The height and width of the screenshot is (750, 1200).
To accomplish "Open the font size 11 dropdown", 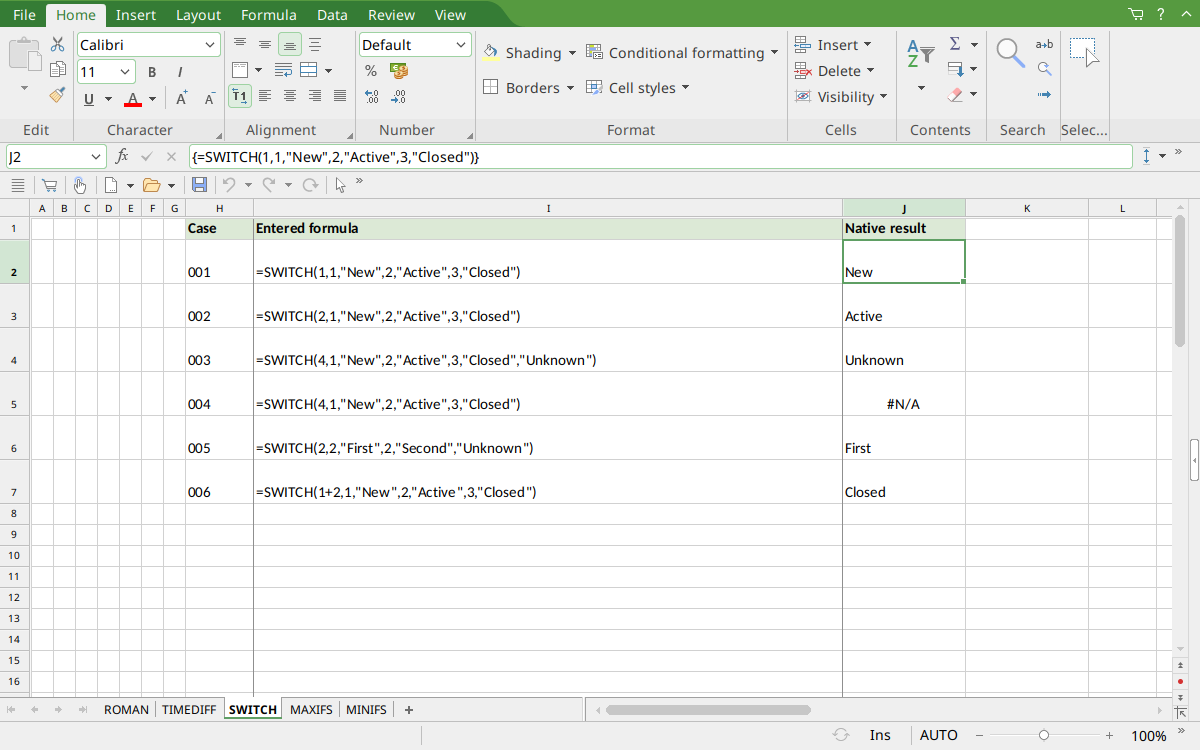I will click(x=126, y=72).
